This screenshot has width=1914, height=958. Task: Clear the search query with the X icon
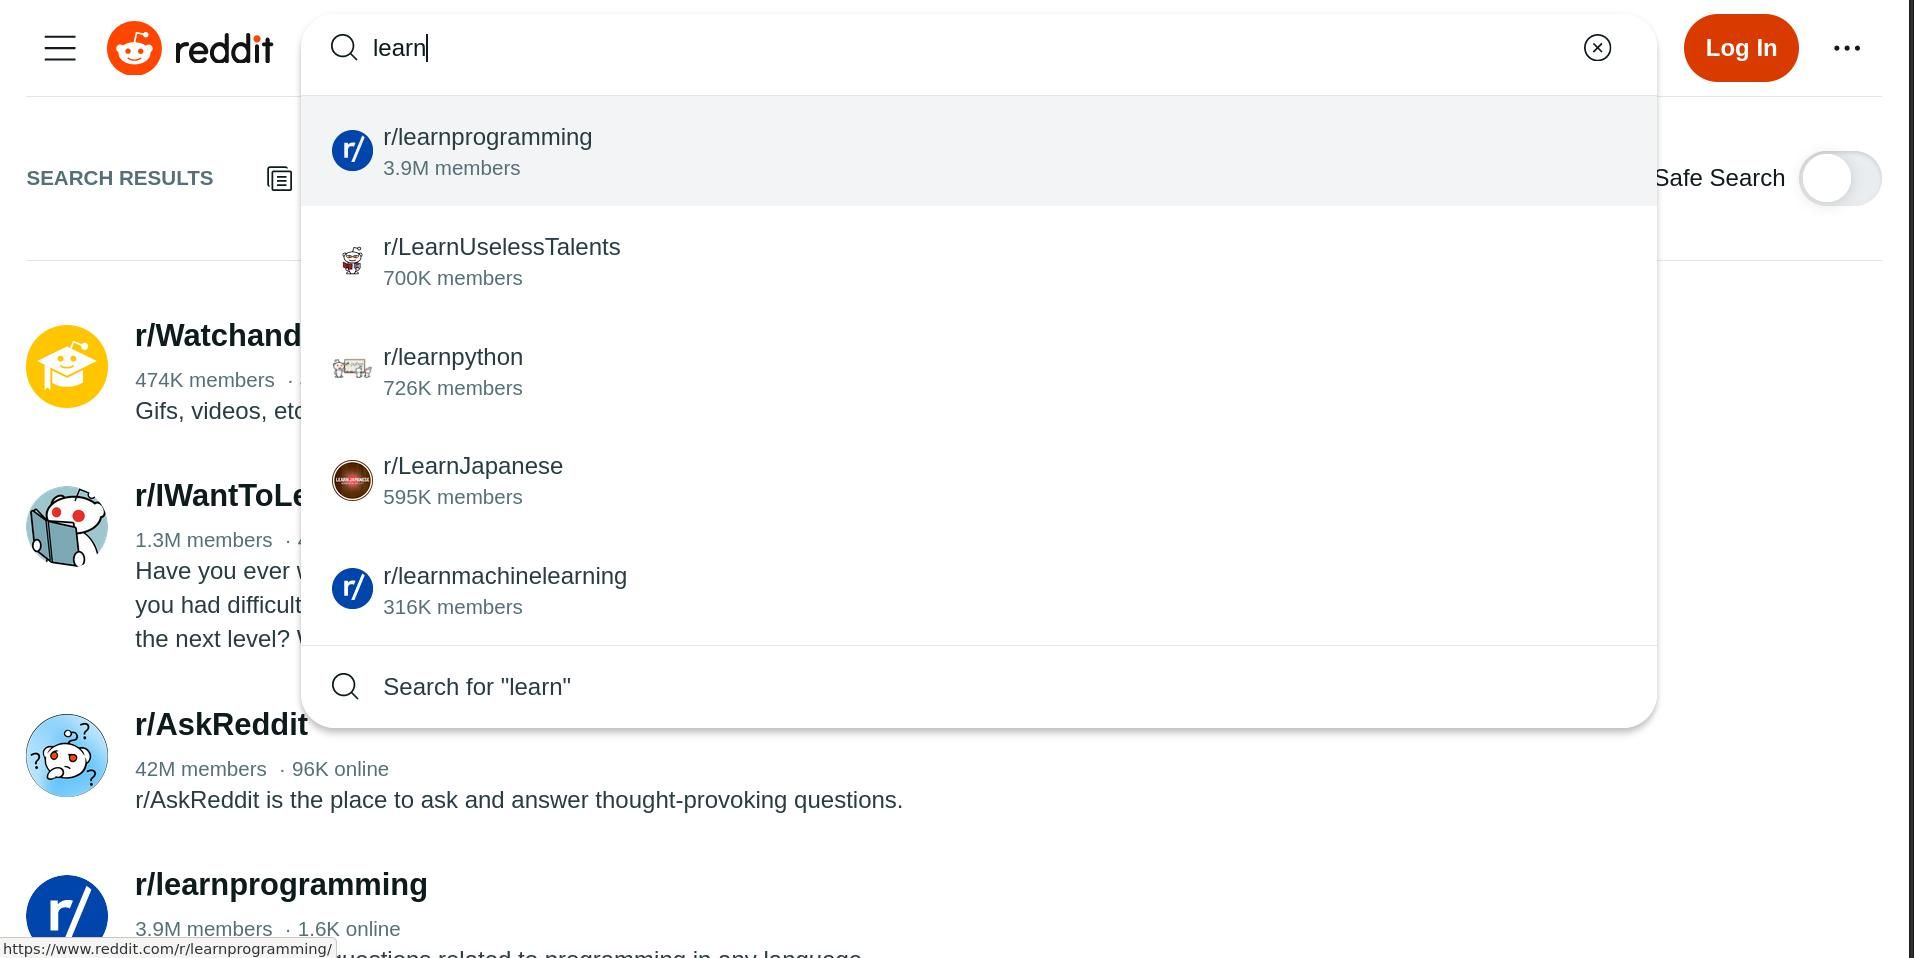[x=1597, y=47]
